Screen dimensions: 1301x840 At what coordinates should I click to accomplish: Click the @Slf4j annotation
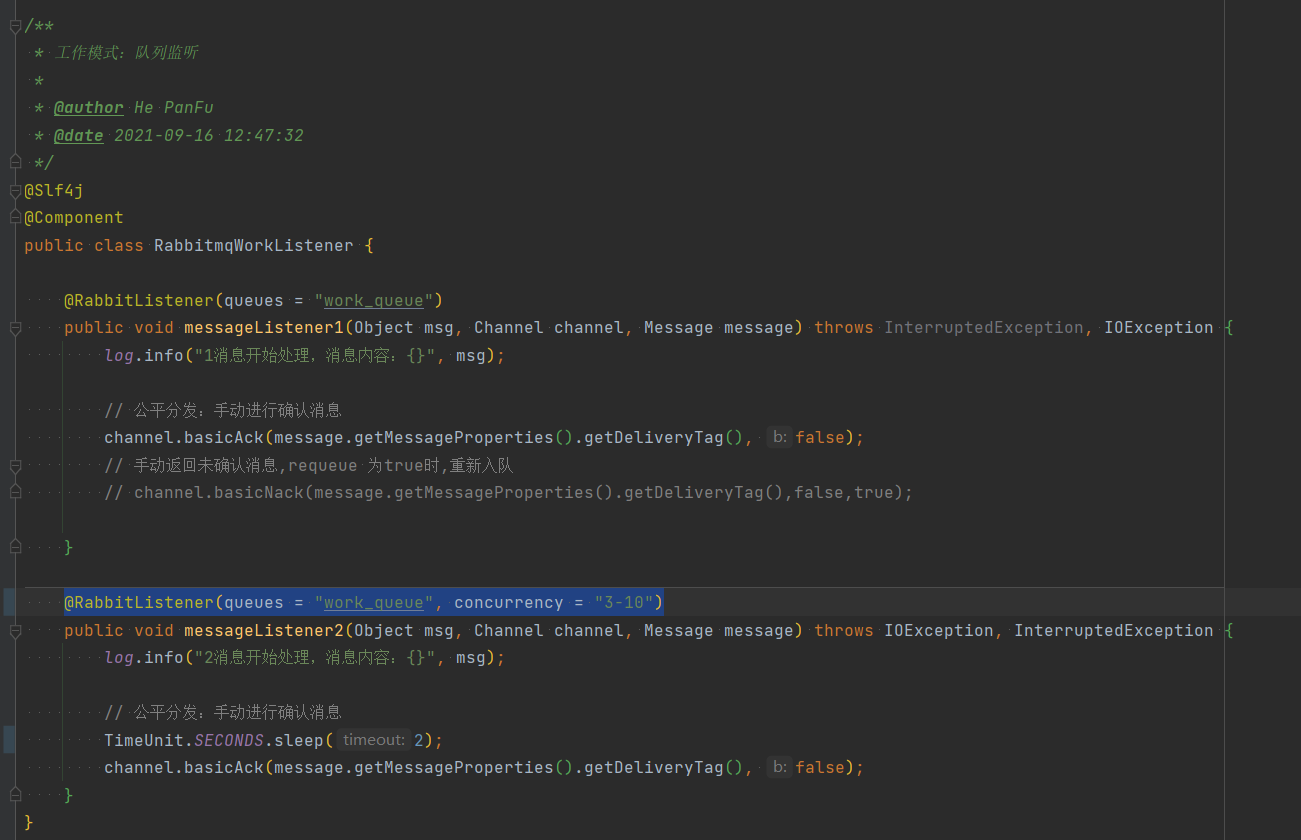pos(54,190)
